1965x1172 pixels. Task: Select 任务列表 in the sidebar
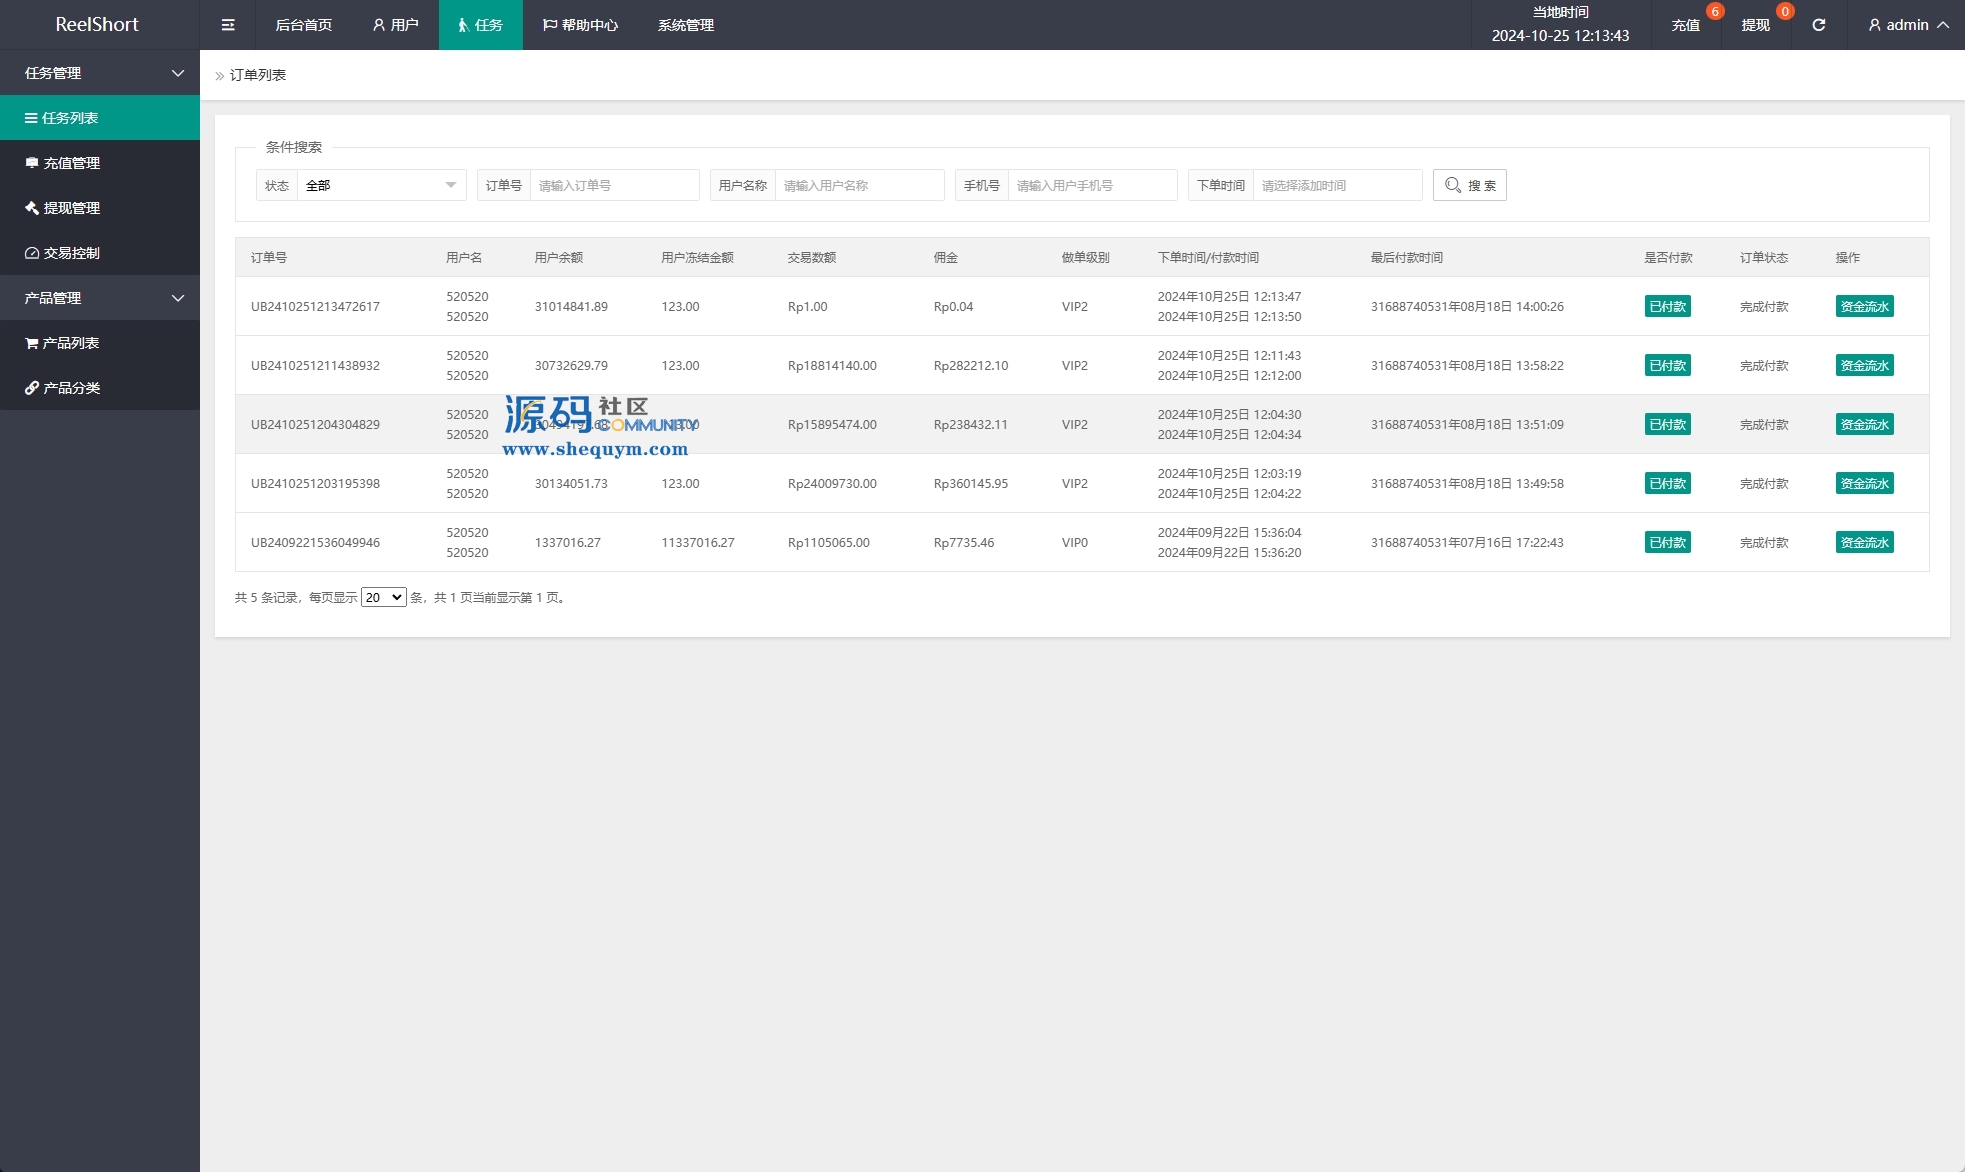point(70,118)
